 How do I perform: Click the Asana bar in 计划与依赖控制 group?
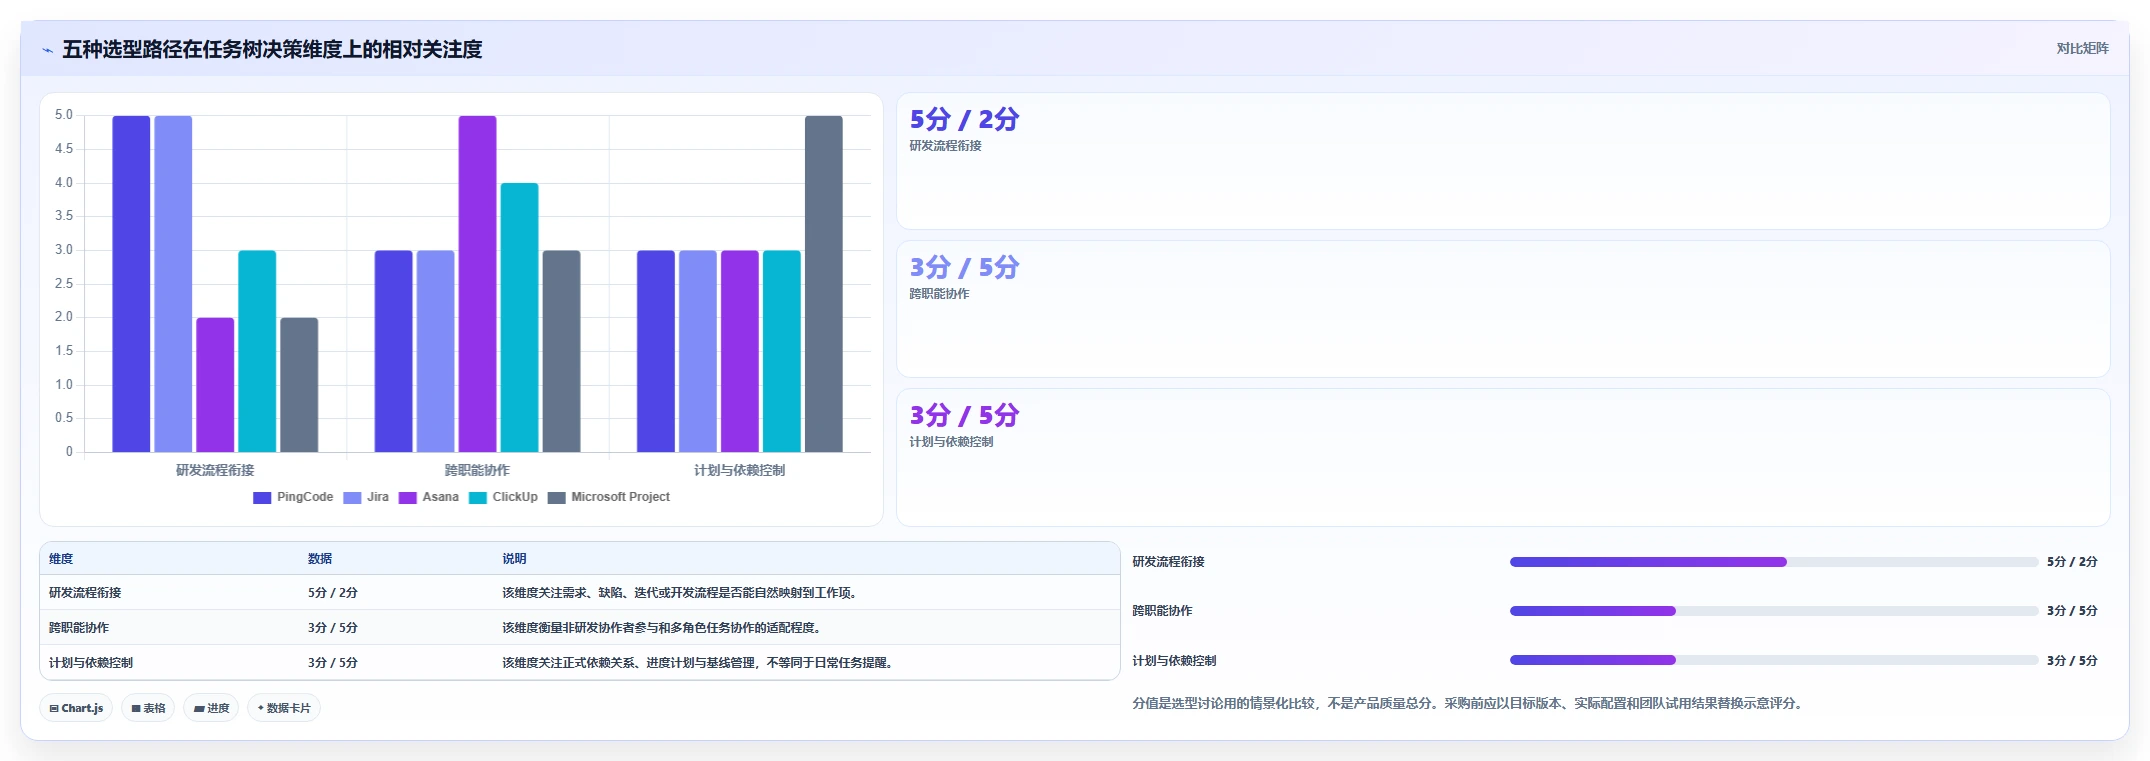pos(739,351)
